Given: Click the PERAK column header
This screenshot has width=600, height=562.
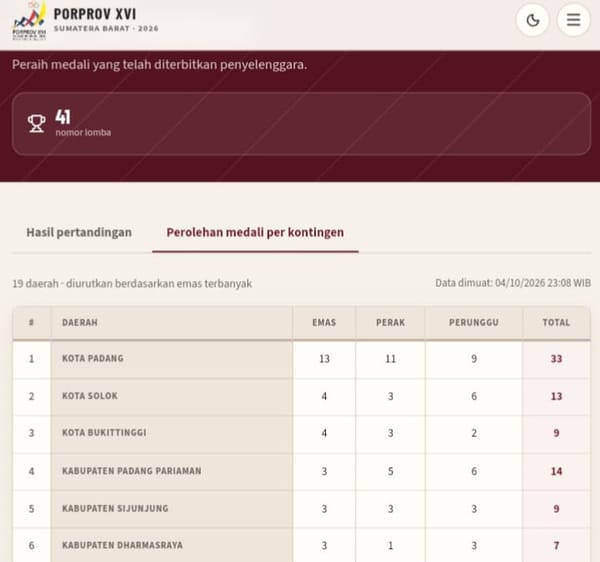Looking at the screenshot, I should (x=390, y=323).
